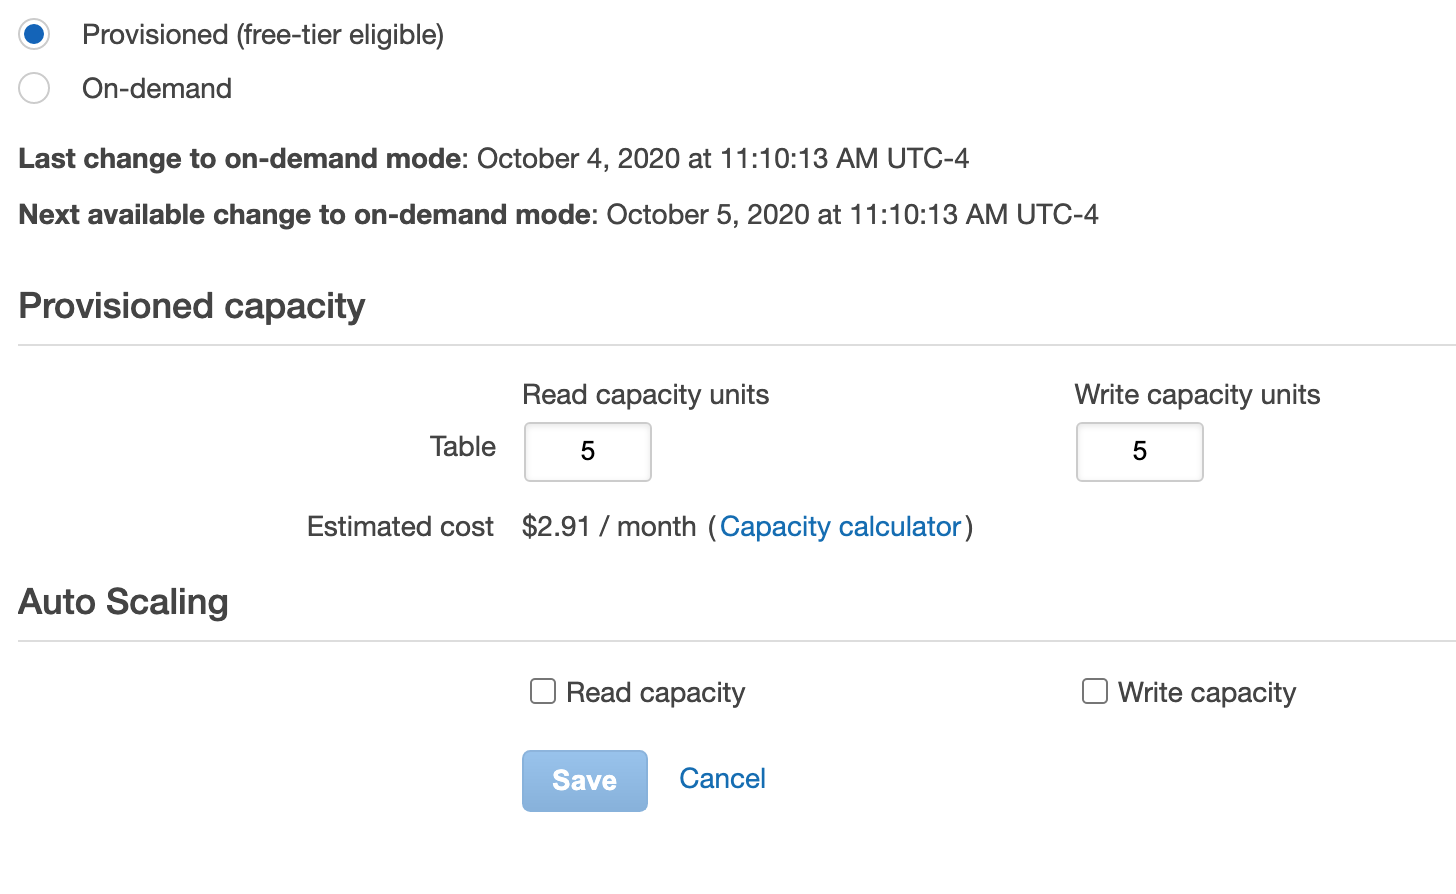
Task: Click the Auto Scaling section heading
Action: pos(123,602)
